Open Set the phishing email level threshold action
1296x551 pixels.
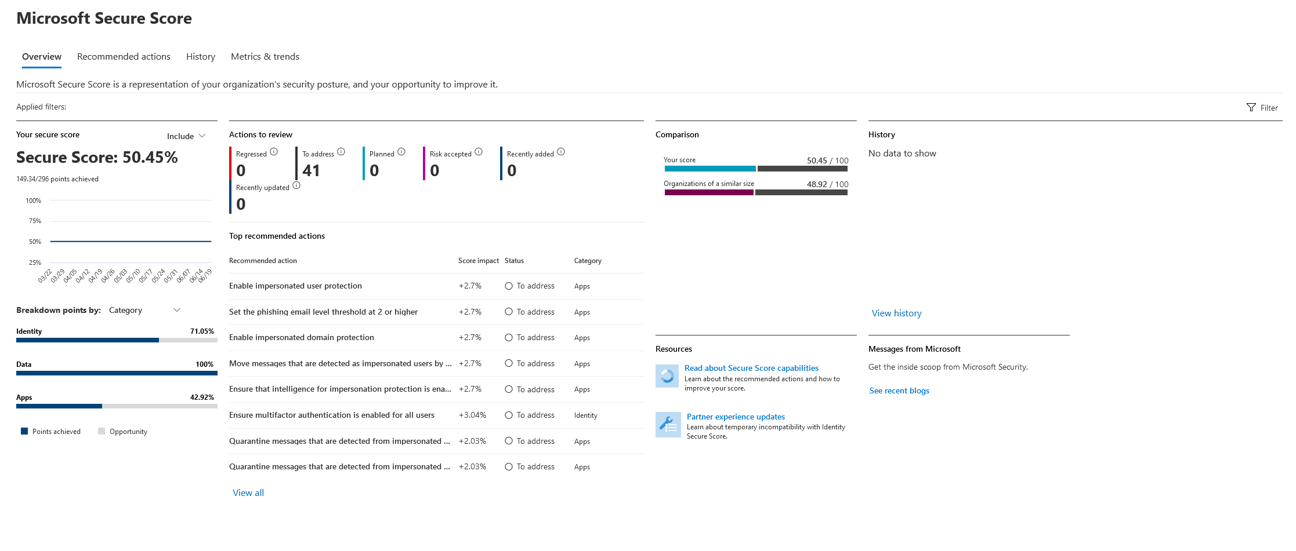click(323, 312)
